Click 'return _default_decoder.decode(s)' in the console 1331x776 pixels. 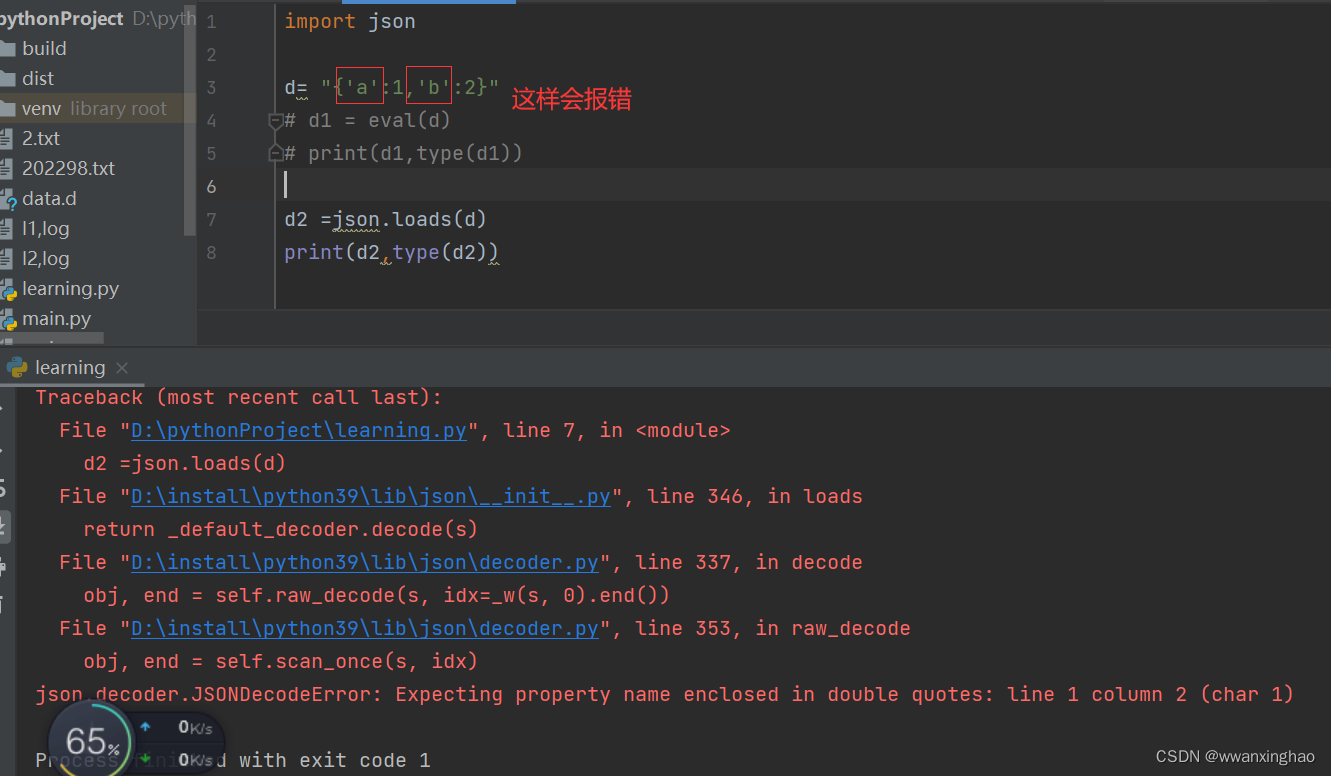[x=281, y=529]
